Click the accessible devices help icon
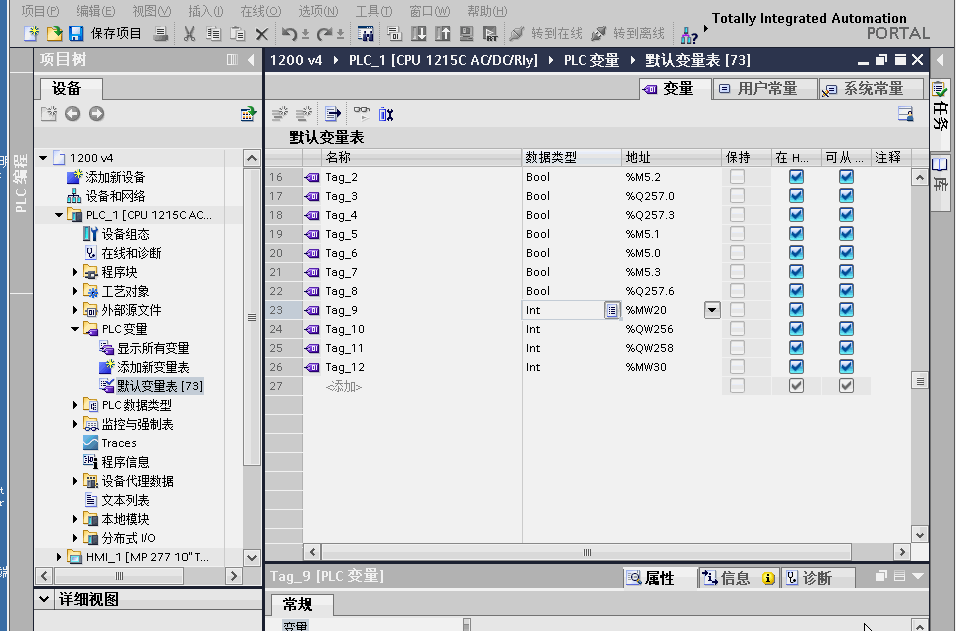Viewport: 956px width, 631px height. (689, 35)
